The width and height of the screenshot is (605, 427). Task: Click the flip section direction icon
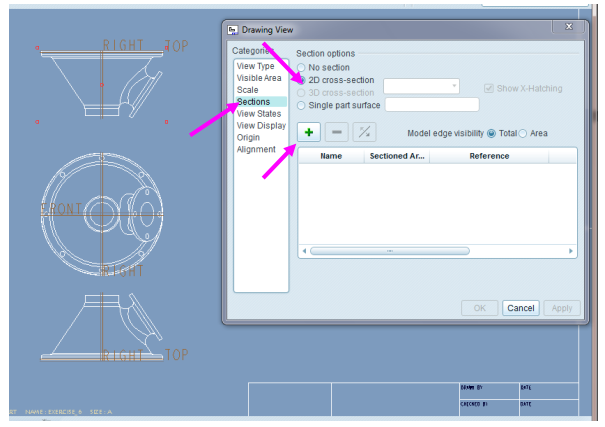[366, 132]
